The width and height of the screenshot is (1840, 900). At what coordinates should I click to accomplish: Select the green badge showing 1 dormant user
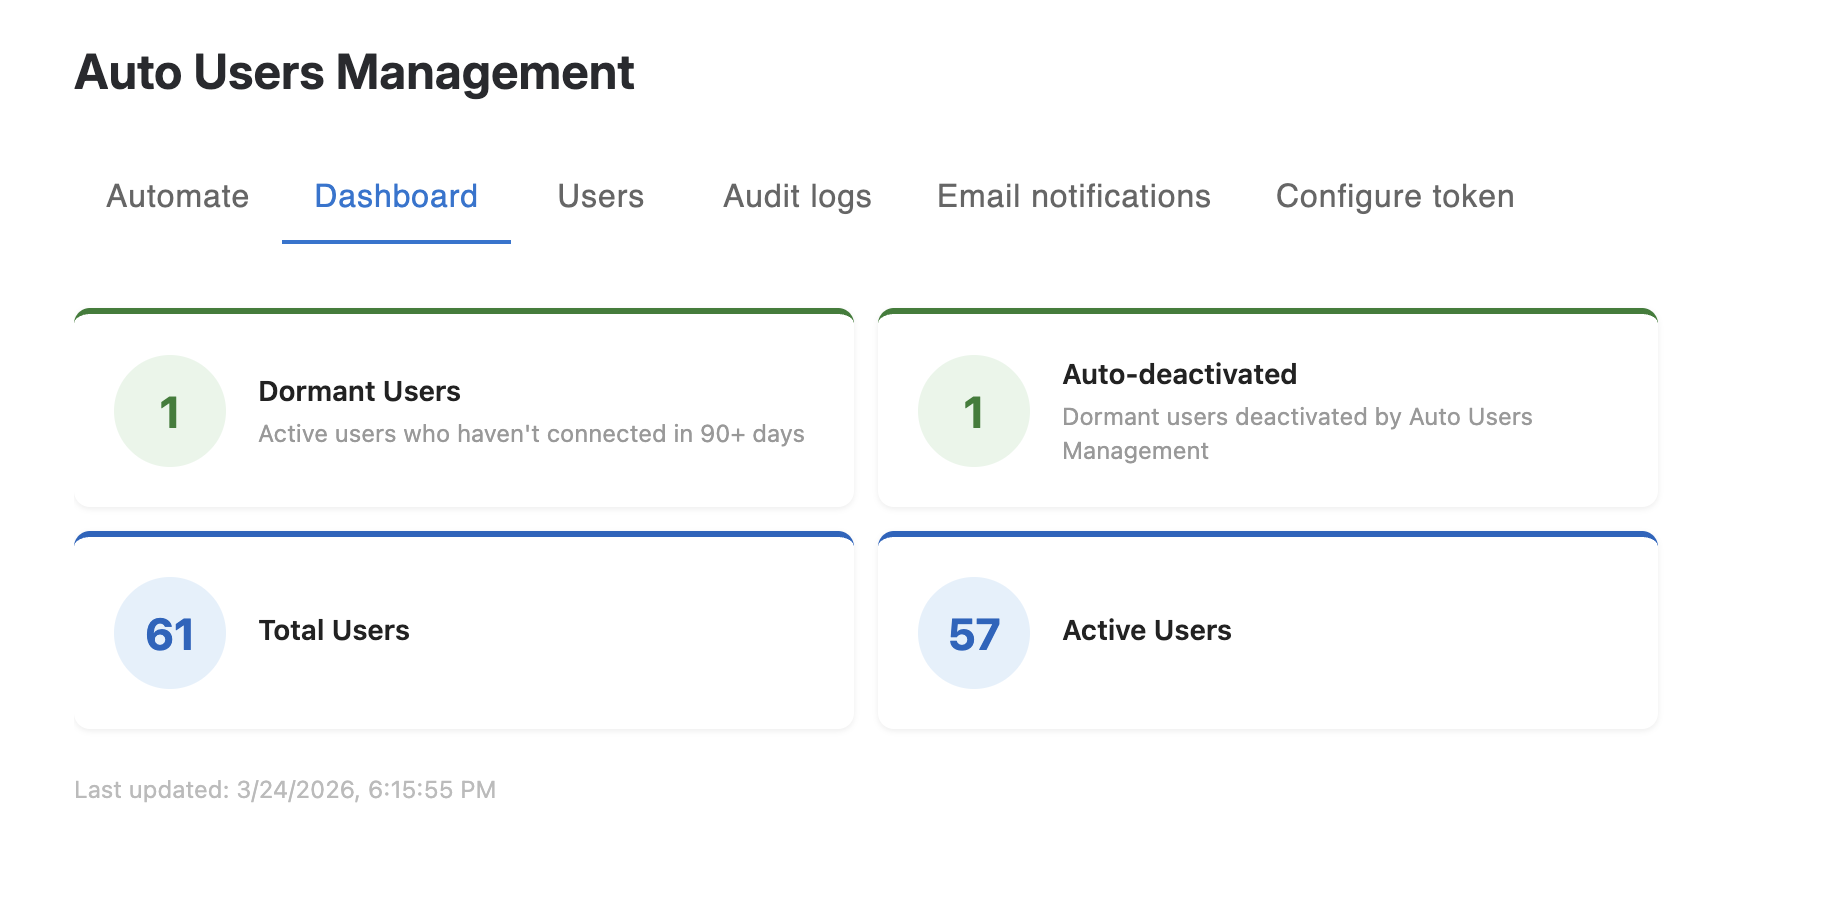[170, 411]
